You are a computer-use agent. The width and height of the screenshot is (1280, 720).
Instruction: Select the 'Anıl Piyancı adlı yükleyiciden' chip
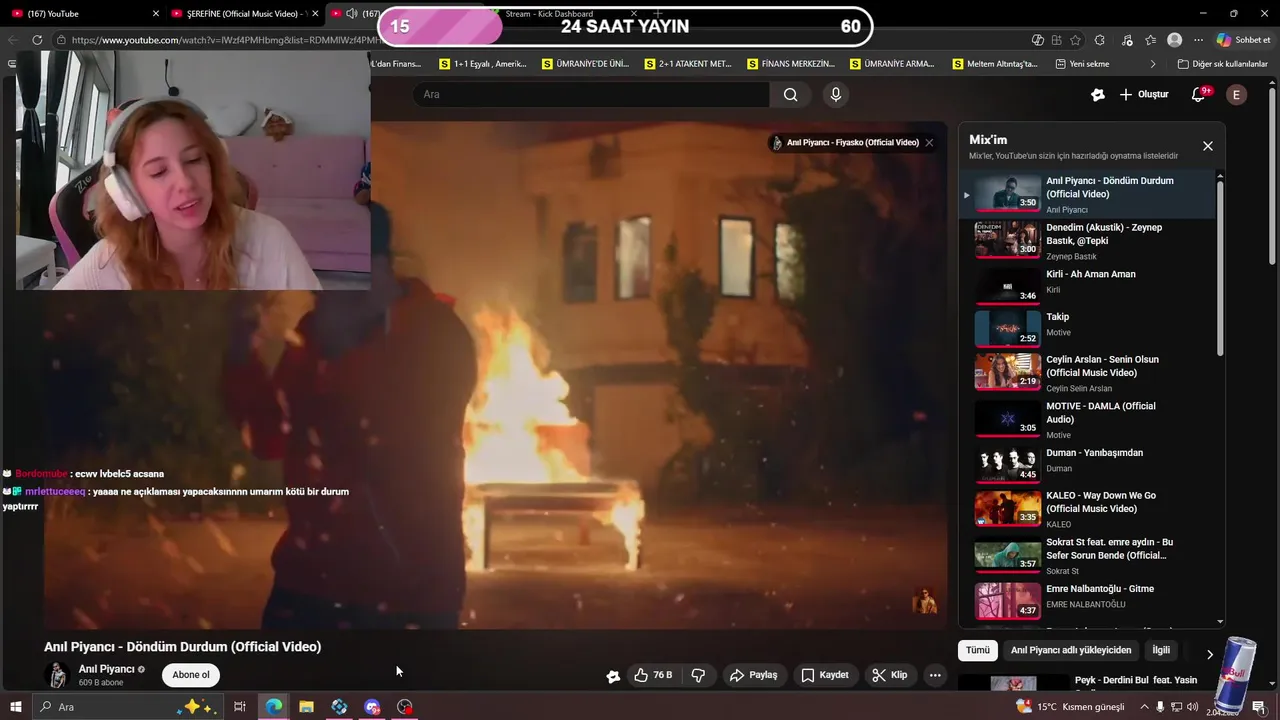tap(1071, 650)
